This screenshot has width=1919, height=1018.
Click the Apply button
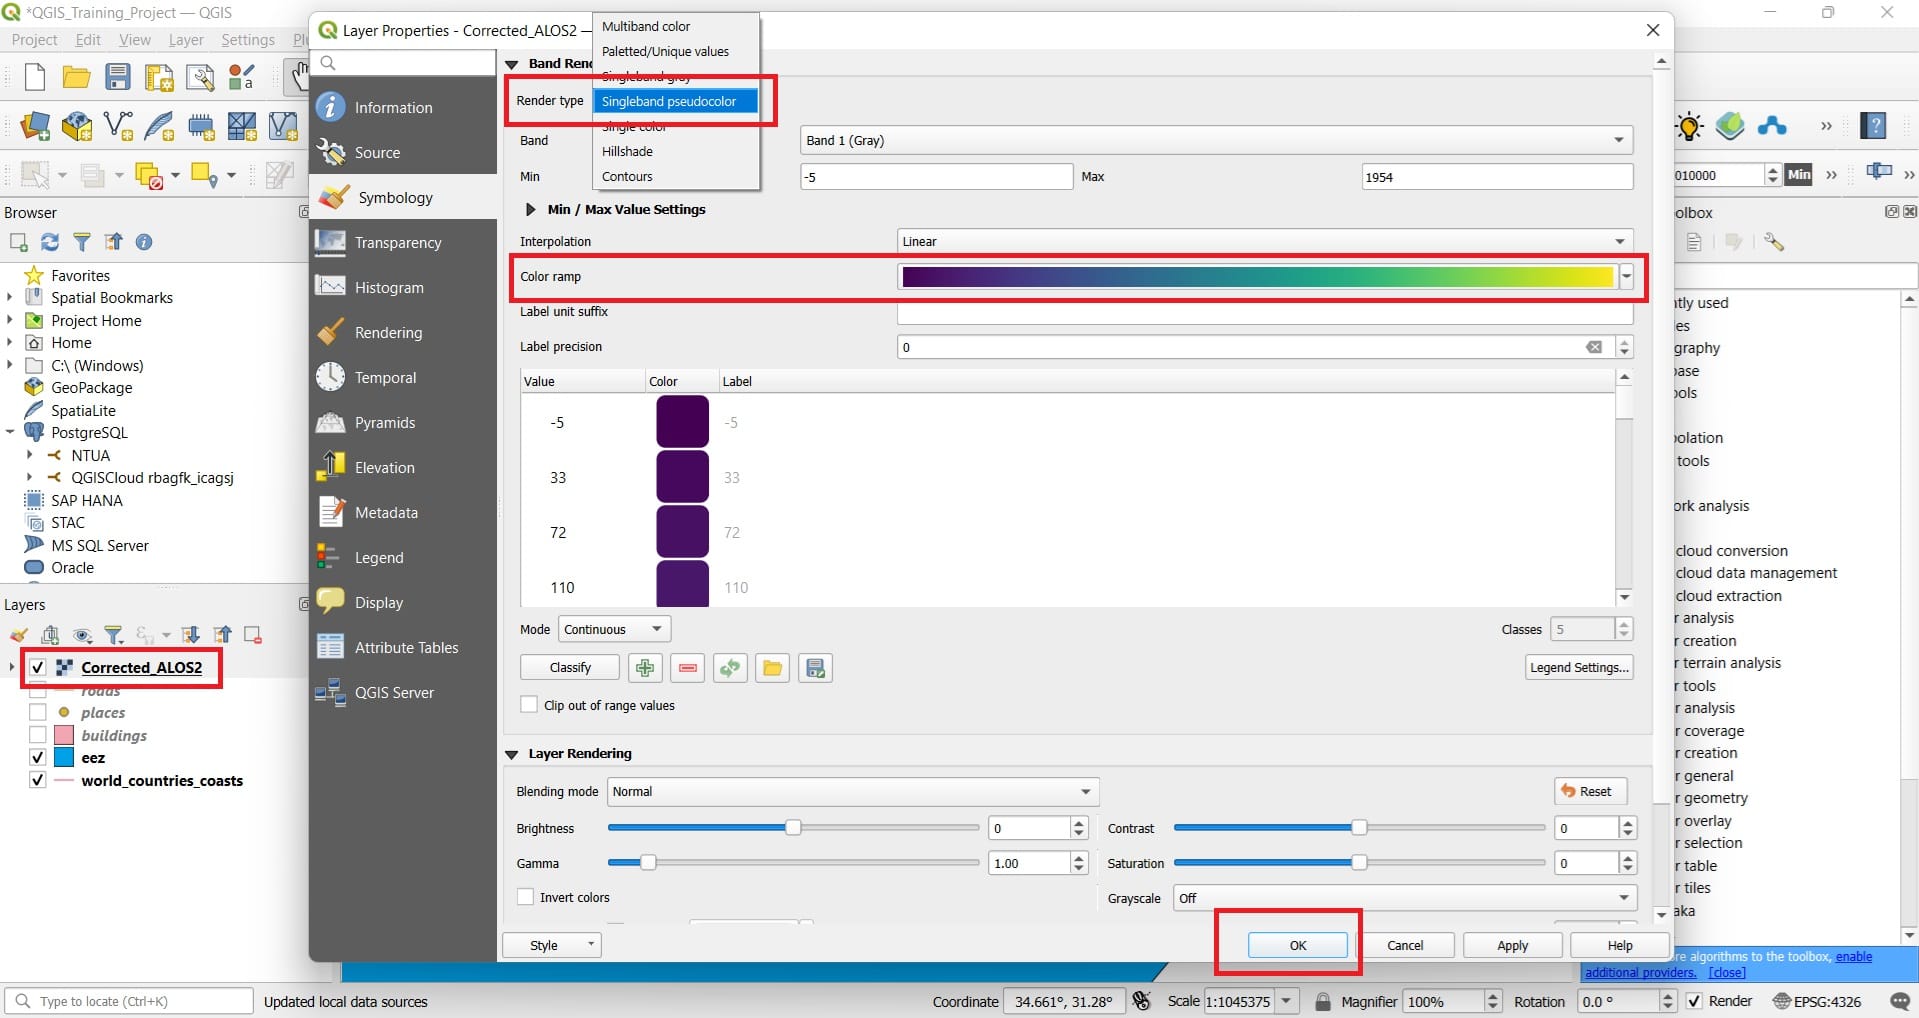click(x=1512, y=945)
